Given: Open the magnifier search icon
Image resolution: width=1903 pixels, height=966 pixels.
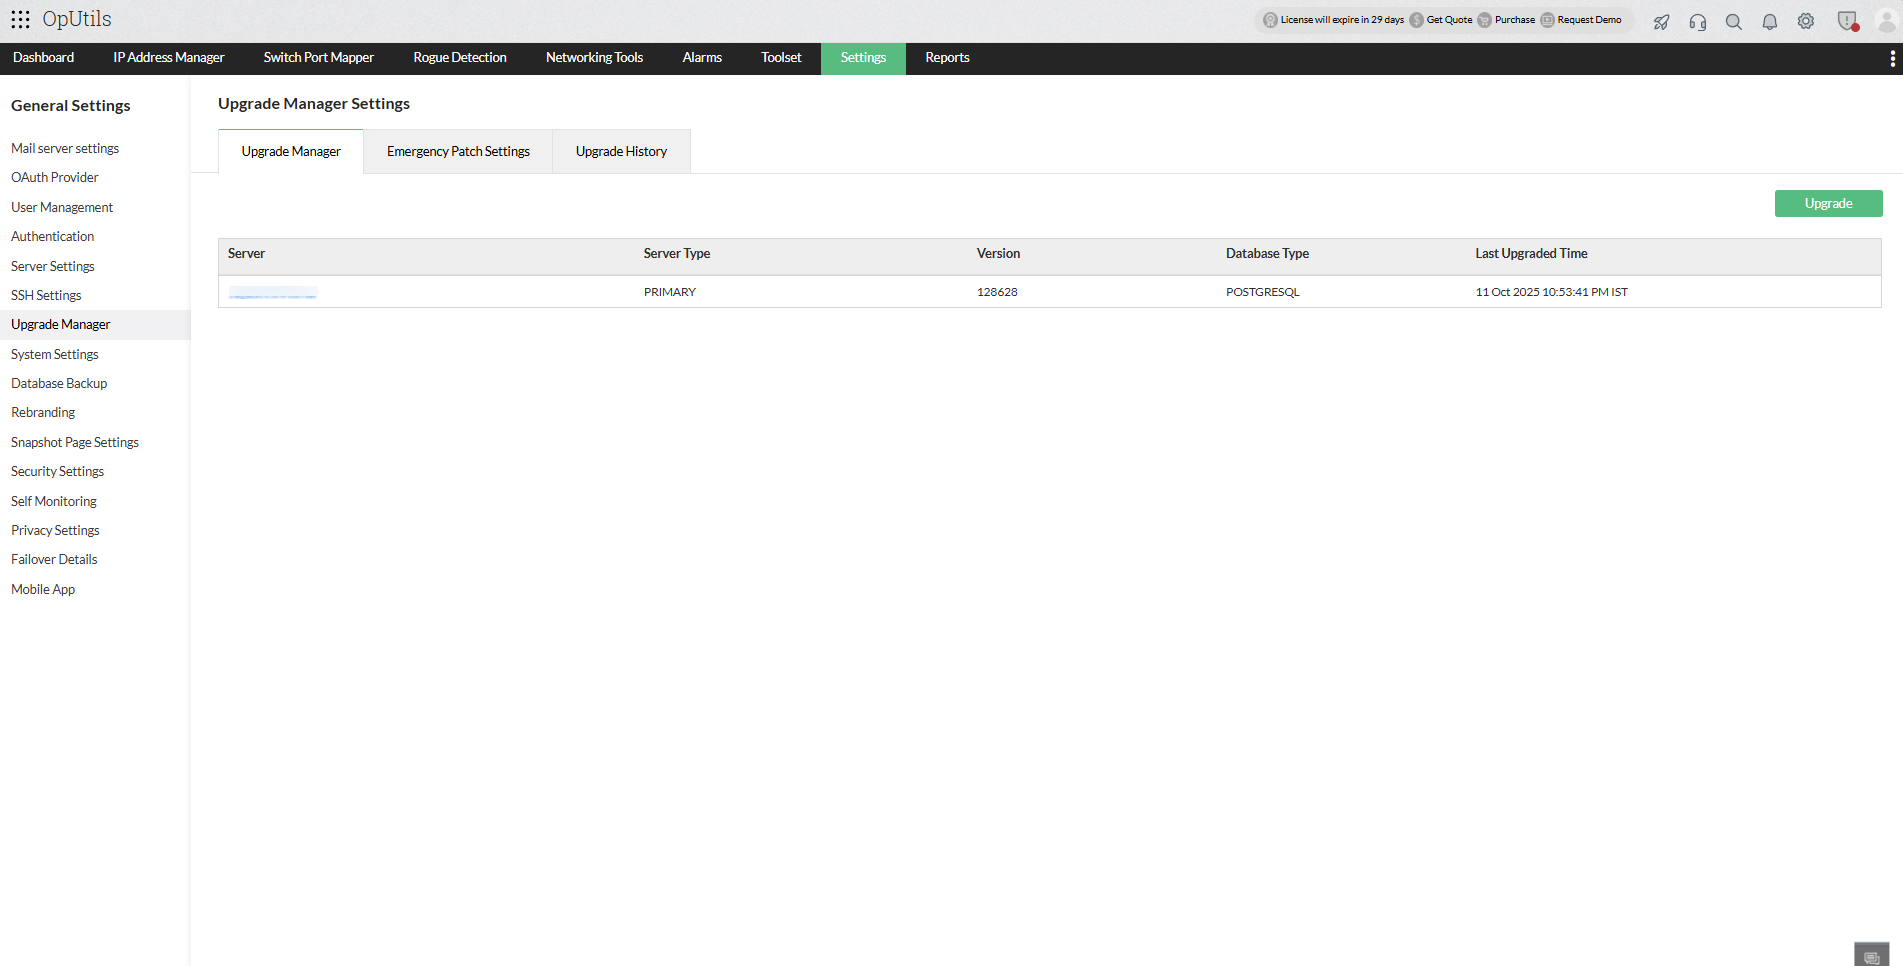Looking at the screenshot, I should (1734, 21).
